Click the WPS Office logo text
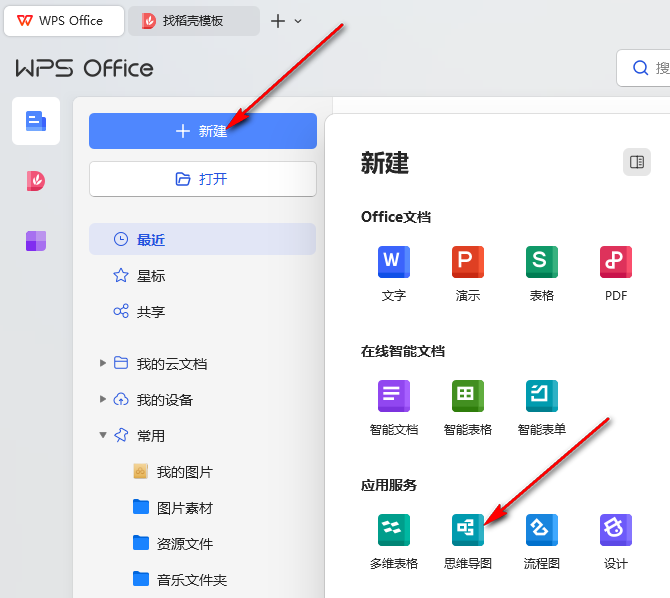670x598 pixels. (85, 68)
